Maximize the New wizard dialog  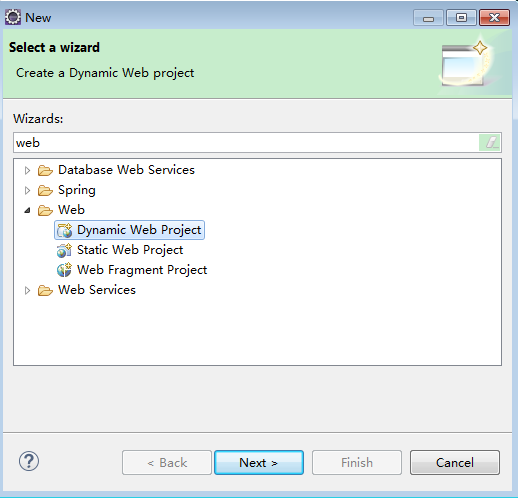(x=461, y=18)
